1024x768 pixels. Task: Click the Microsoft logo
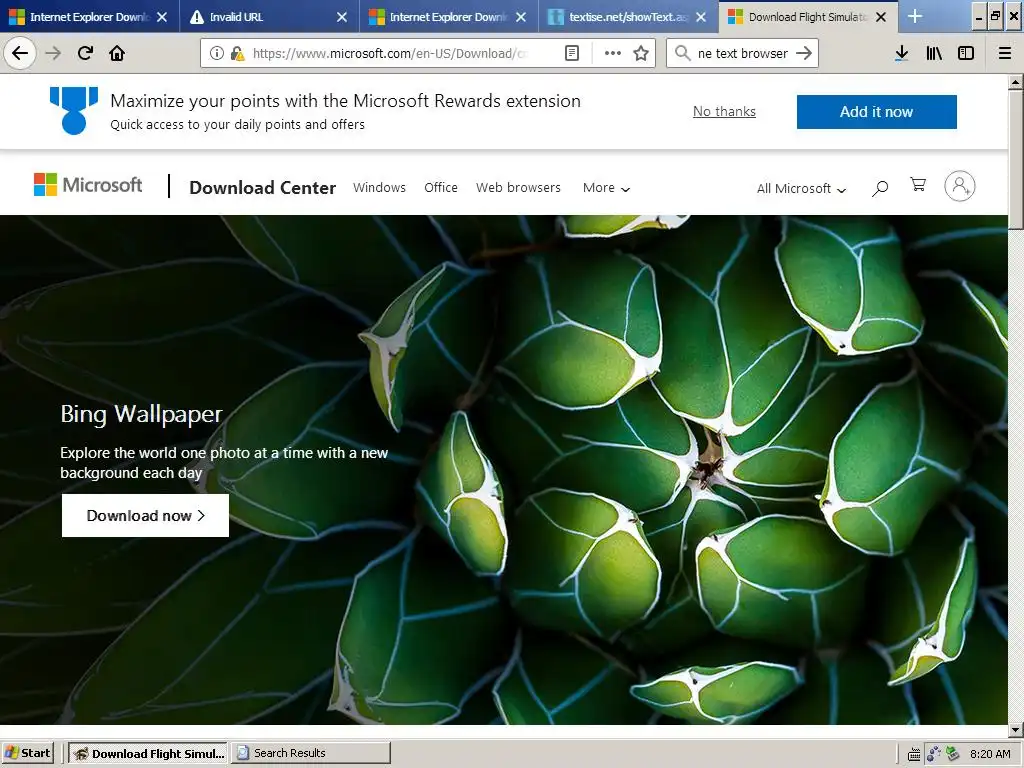click(x=88, y=185)
